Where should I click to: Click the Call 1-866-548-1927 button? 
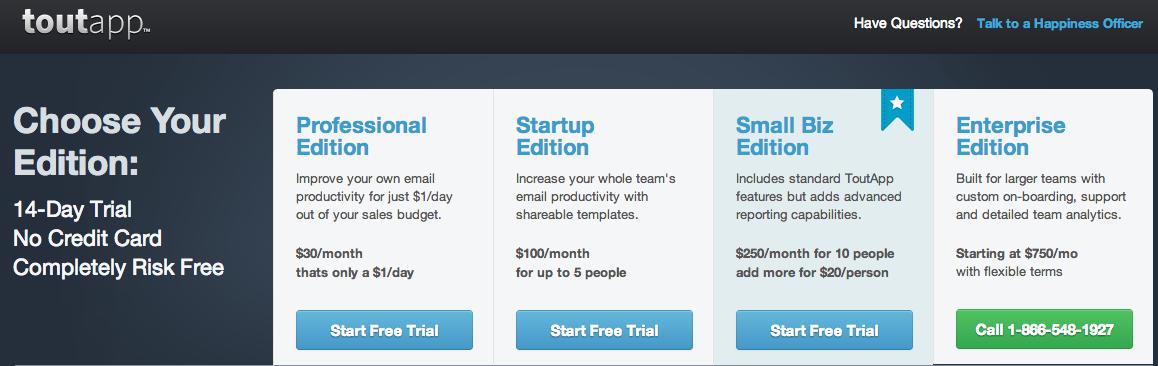click(x=1044, y=329)
